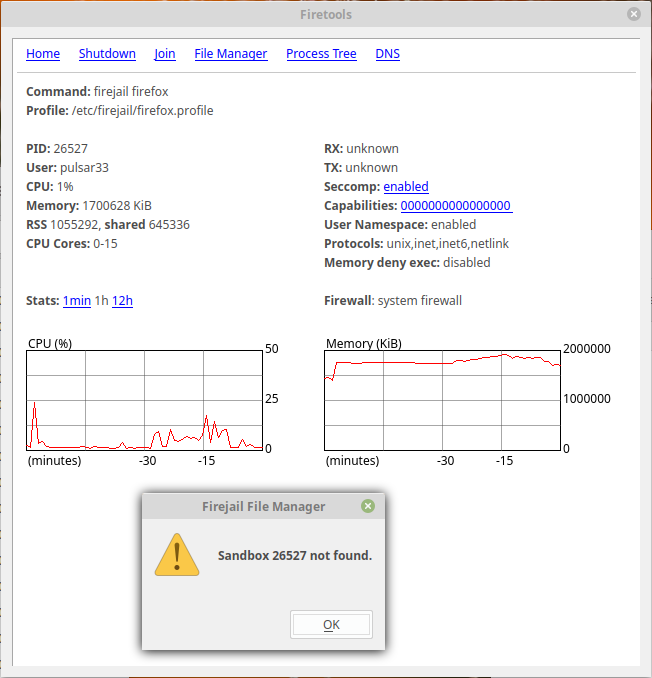This screenshot has height=678, width=652.
Task: Select the Join link
Action: pyautogui.click(x=165, y=54)
